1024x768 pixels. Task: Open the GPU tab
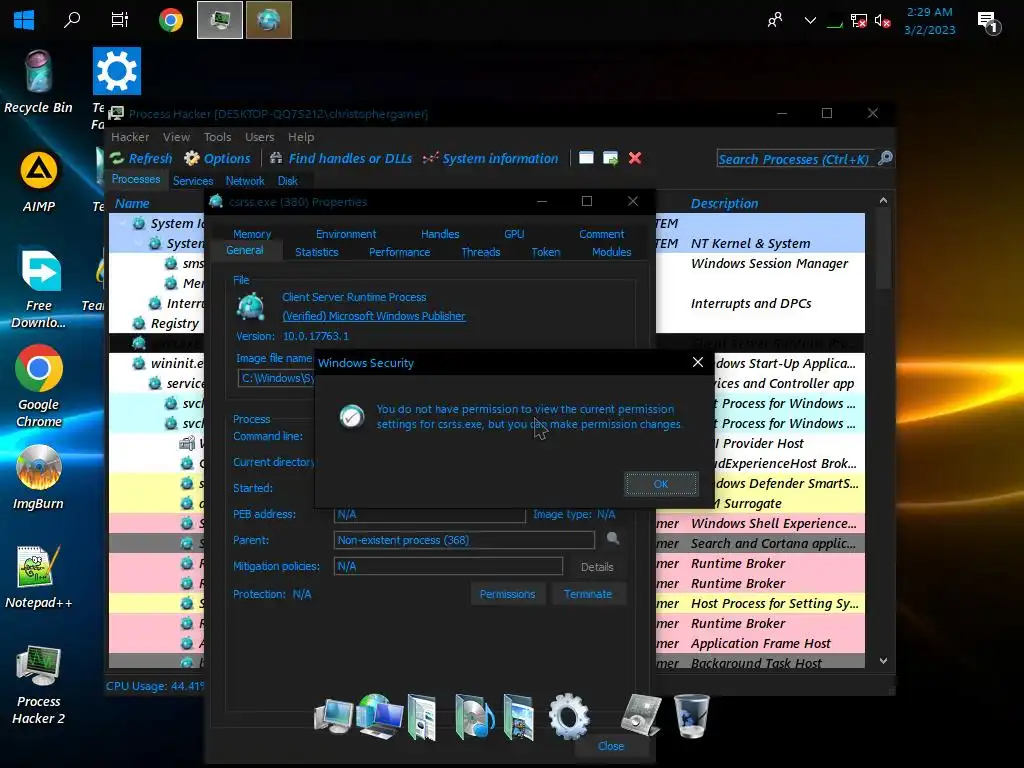point(514,234)
